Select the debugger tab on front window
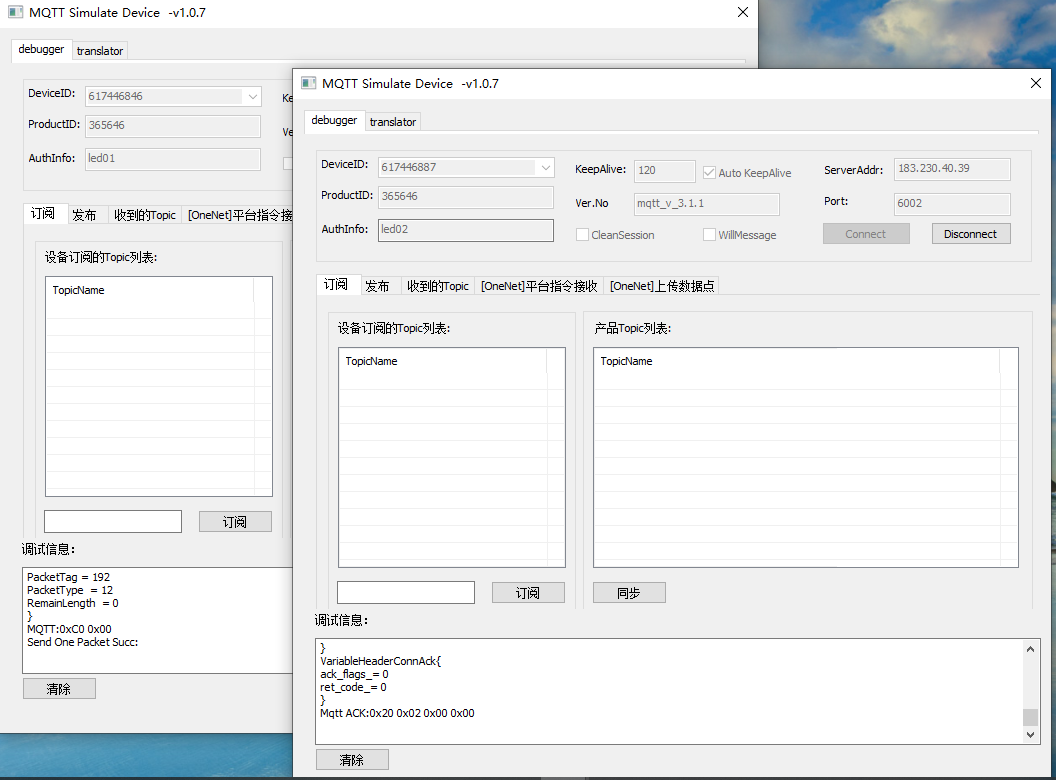 [x=334, y=120]
